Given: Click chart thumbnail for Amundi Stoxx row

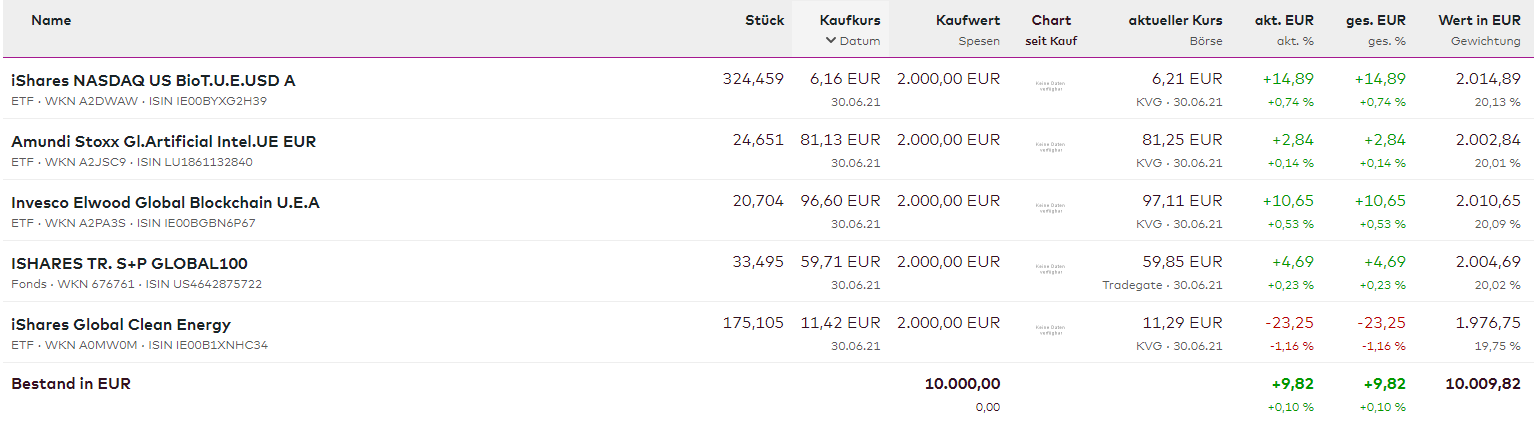Looking at the screenshot, I should click(x=1050, y=148).
